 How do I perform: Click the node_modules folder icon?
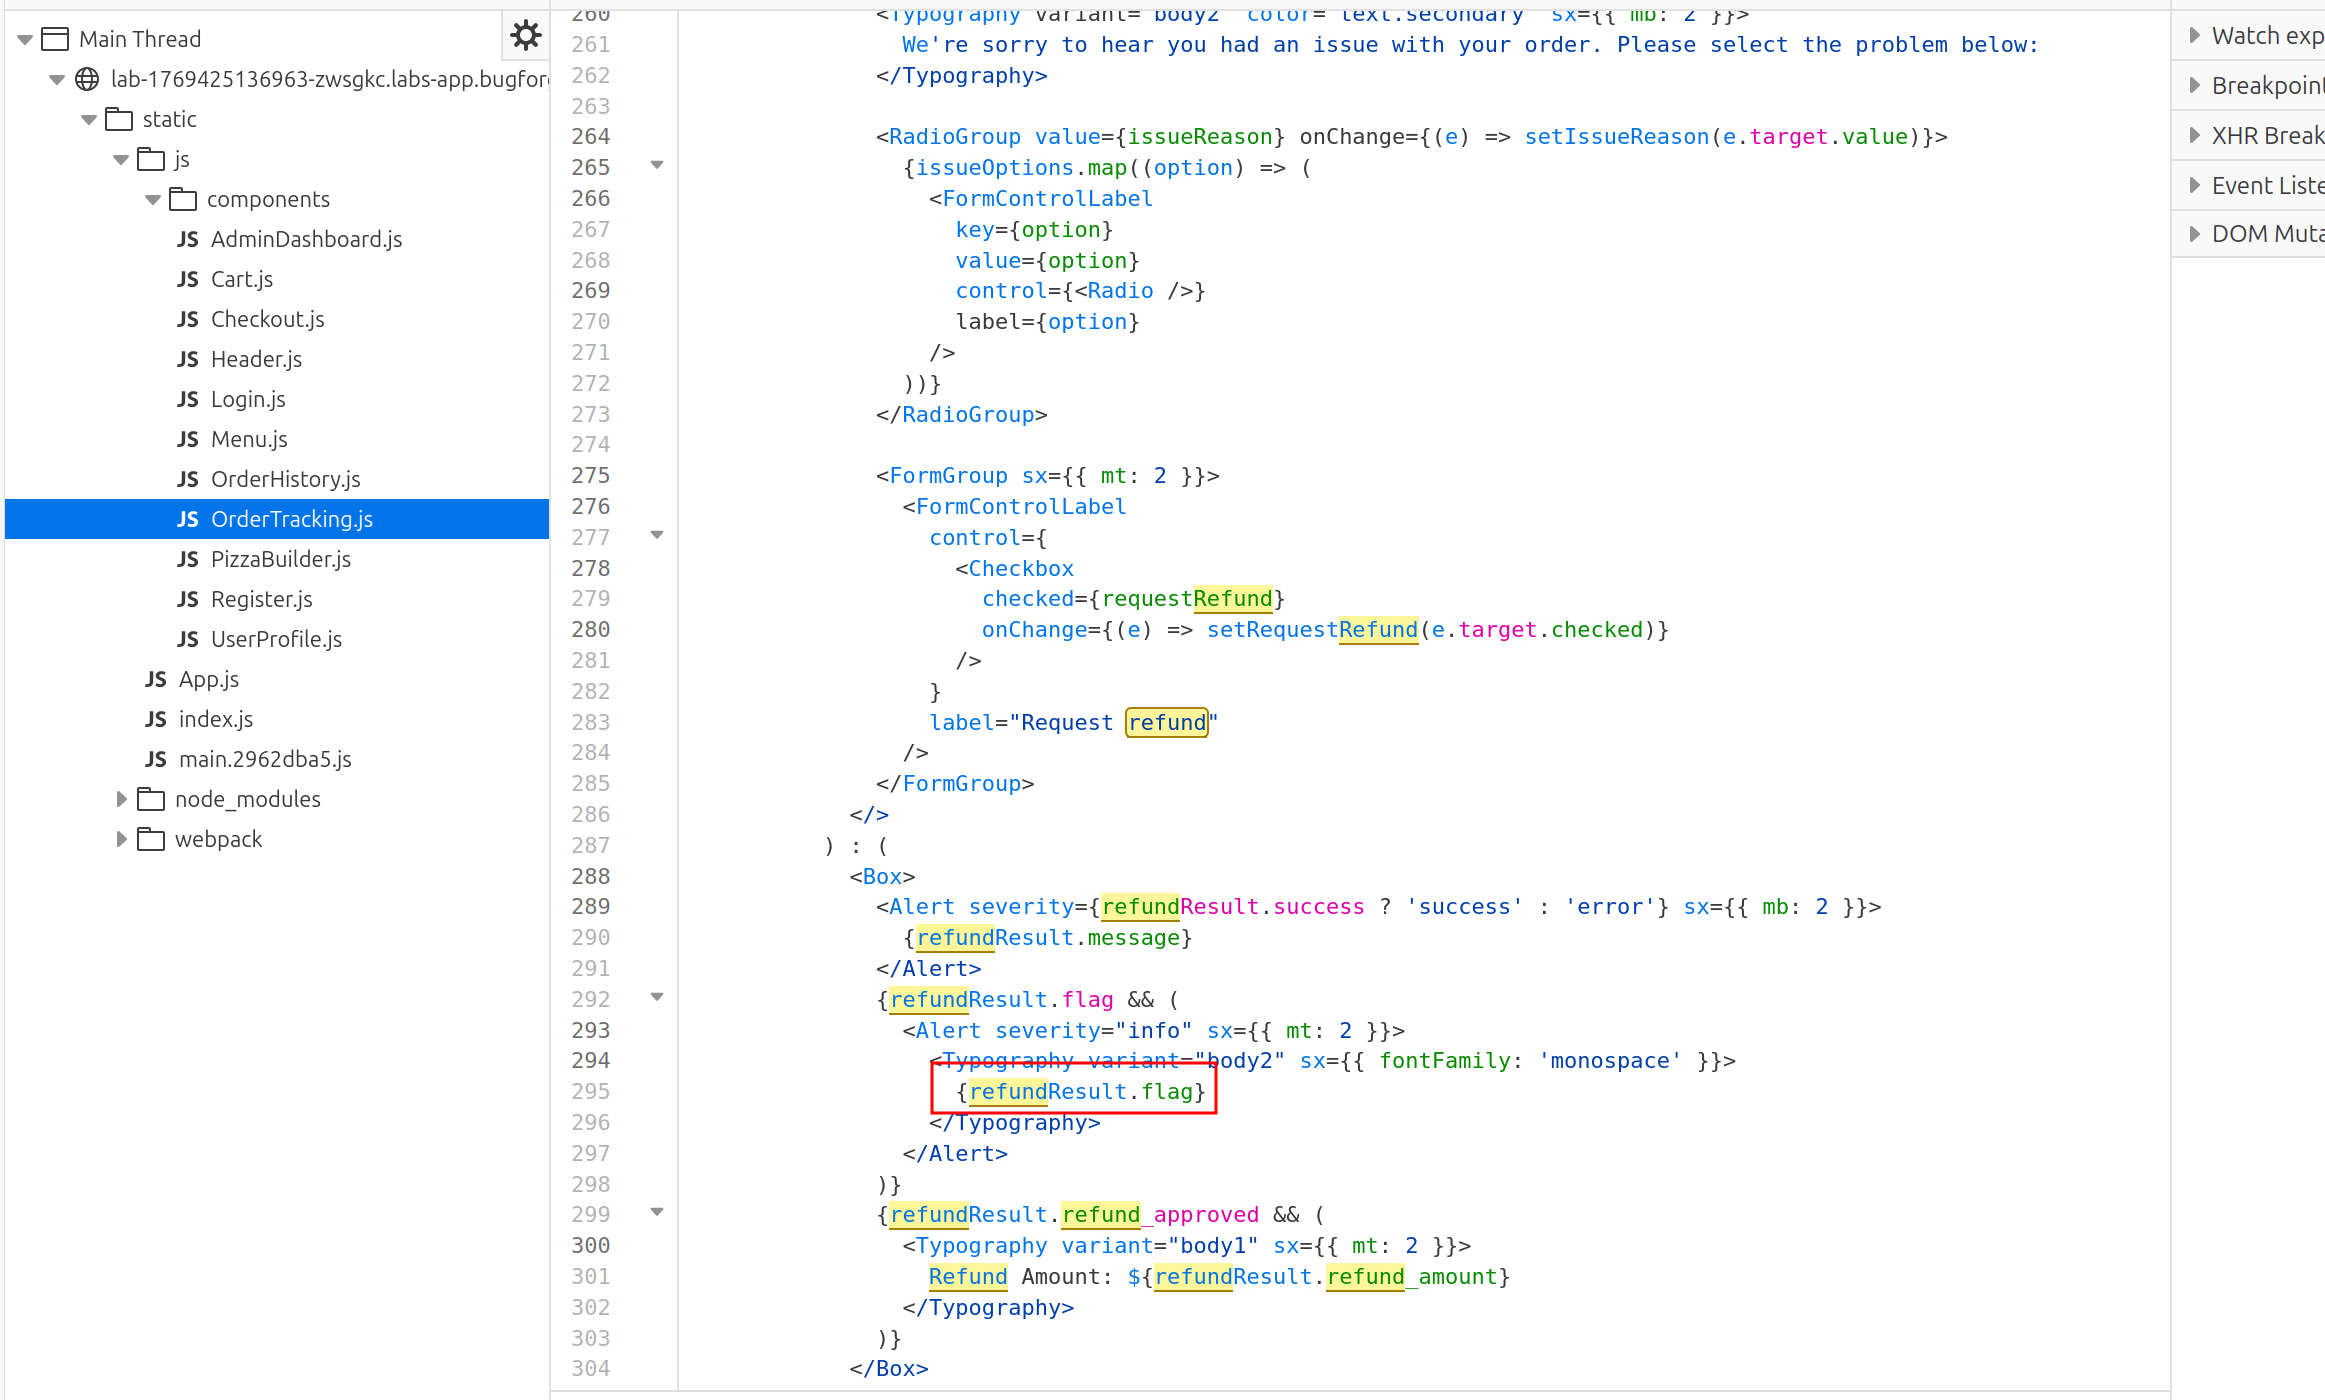(151, 799)
